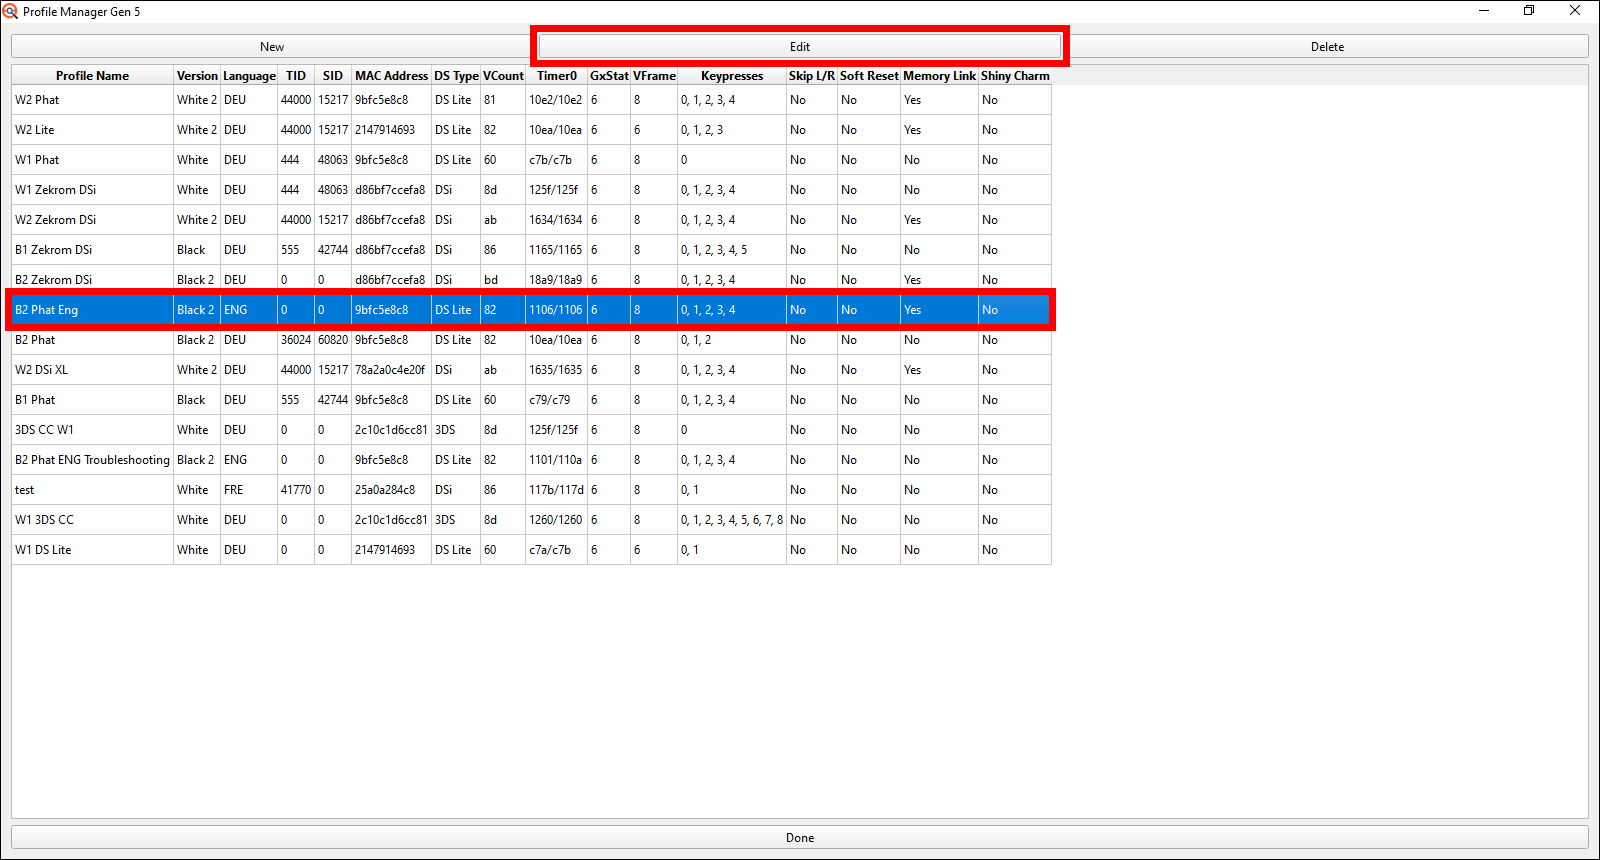The width and height of the screenshot is (1600, 860).
Task: Click the New profile button
Action: (x=271, y=47)
